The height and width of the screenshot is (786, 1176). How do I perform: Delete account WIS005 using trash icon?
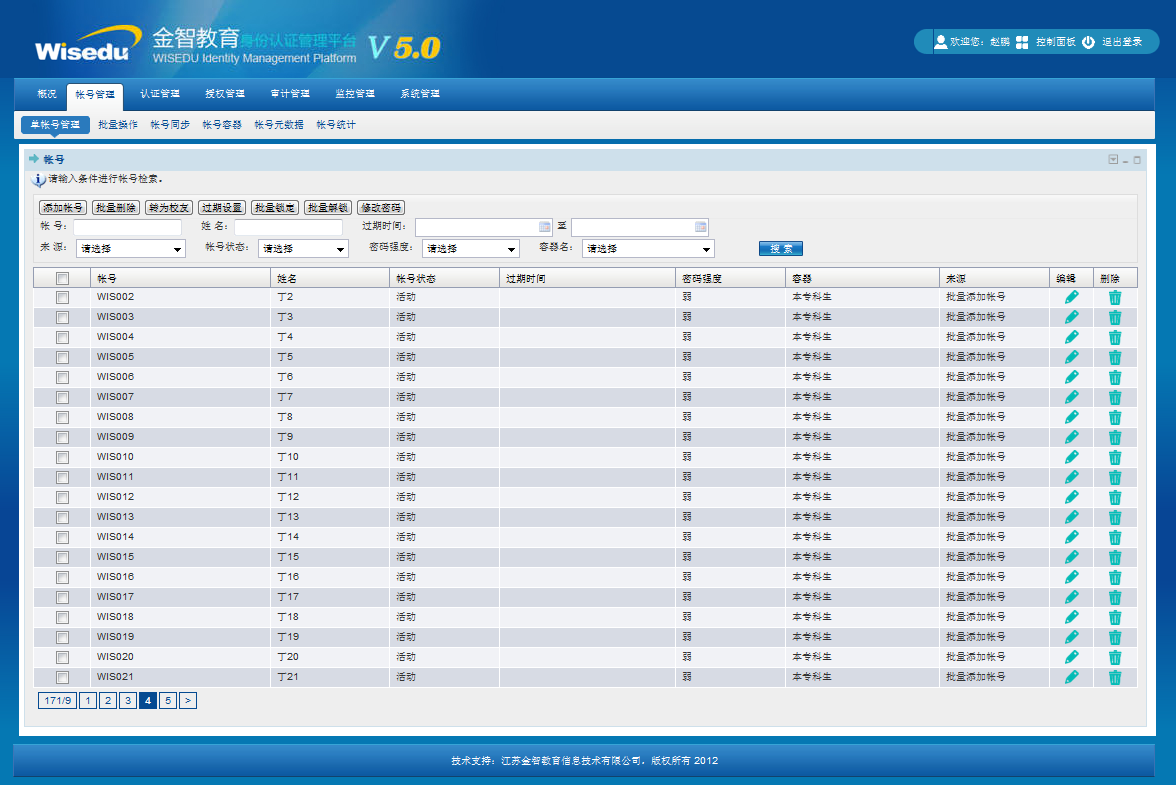pyautogui.click(x=1115, y=357)
